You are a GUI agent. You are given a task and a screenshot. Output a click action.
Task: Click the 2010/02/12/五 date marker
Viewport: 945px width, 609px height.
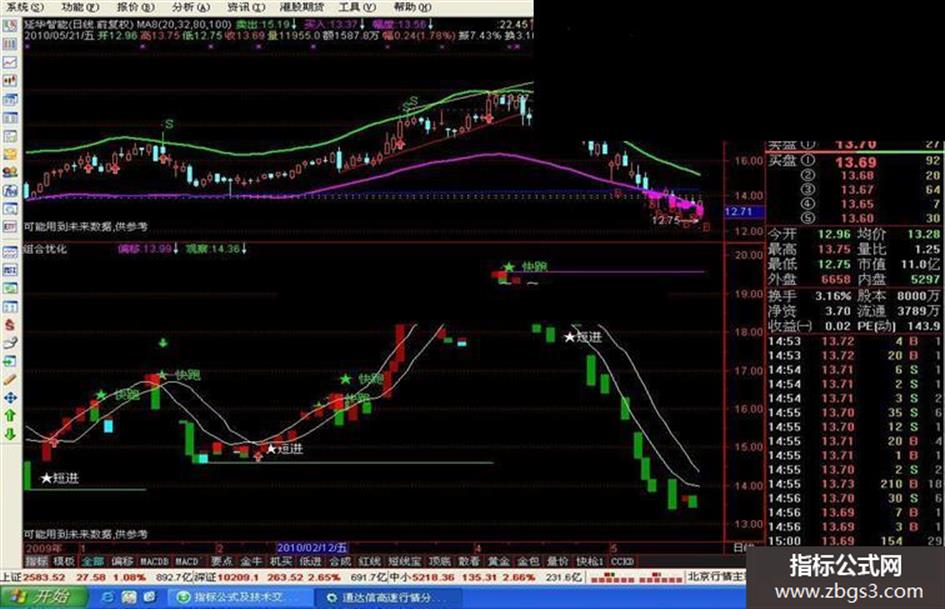pyautogui.click(x=312, y=548)
